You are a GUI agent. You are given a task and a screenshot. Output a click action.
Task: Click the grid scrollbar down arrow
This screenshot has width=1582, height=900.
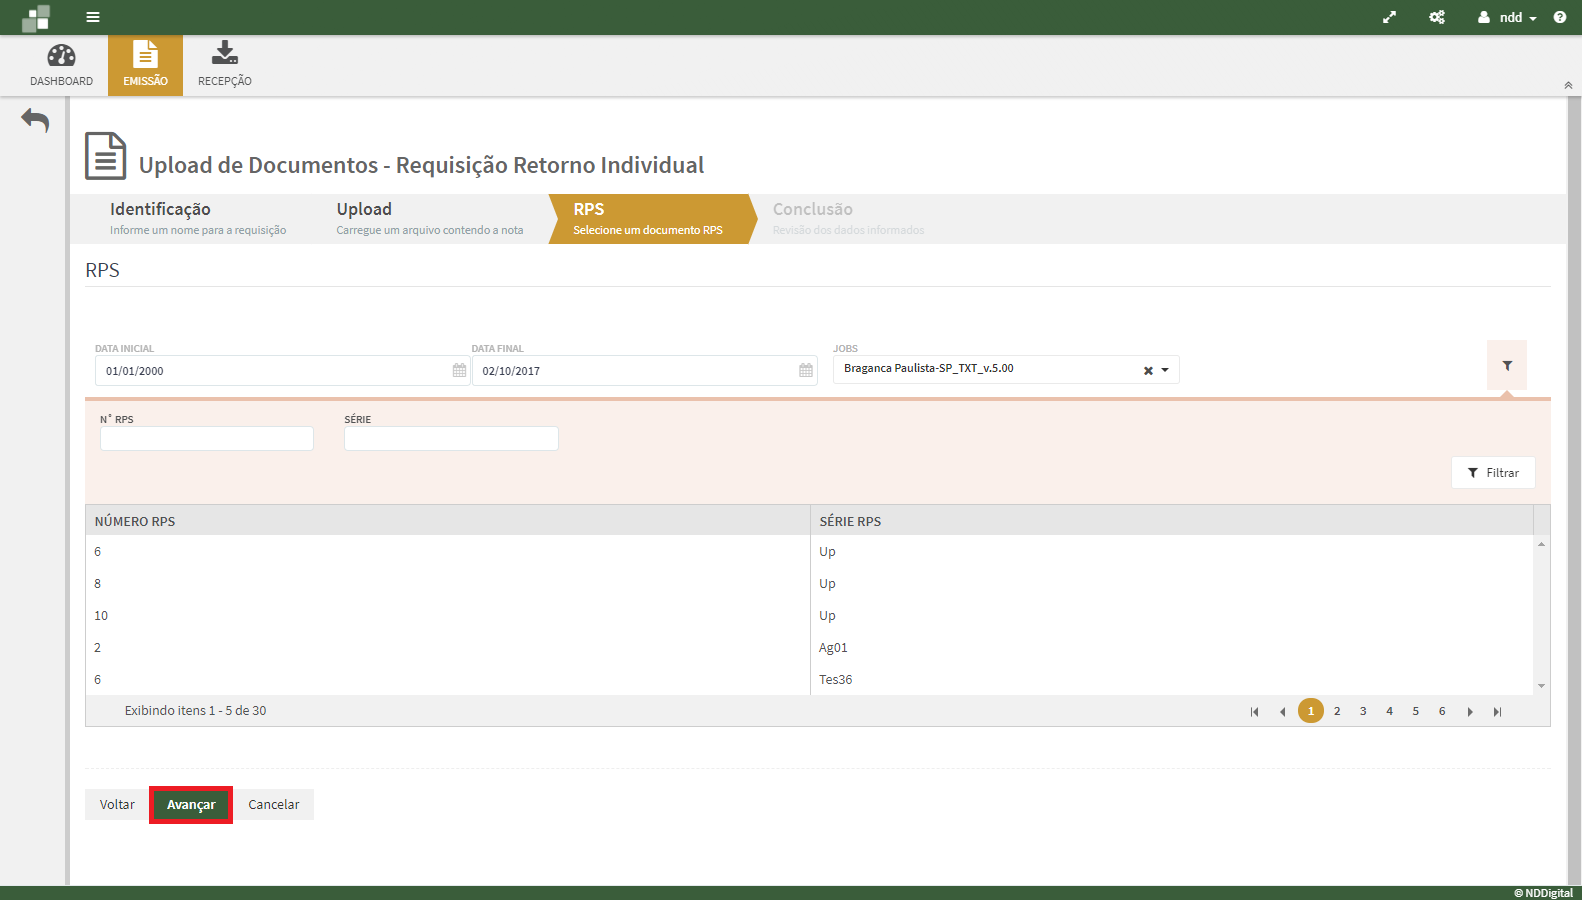click(x=1542, y=686)
